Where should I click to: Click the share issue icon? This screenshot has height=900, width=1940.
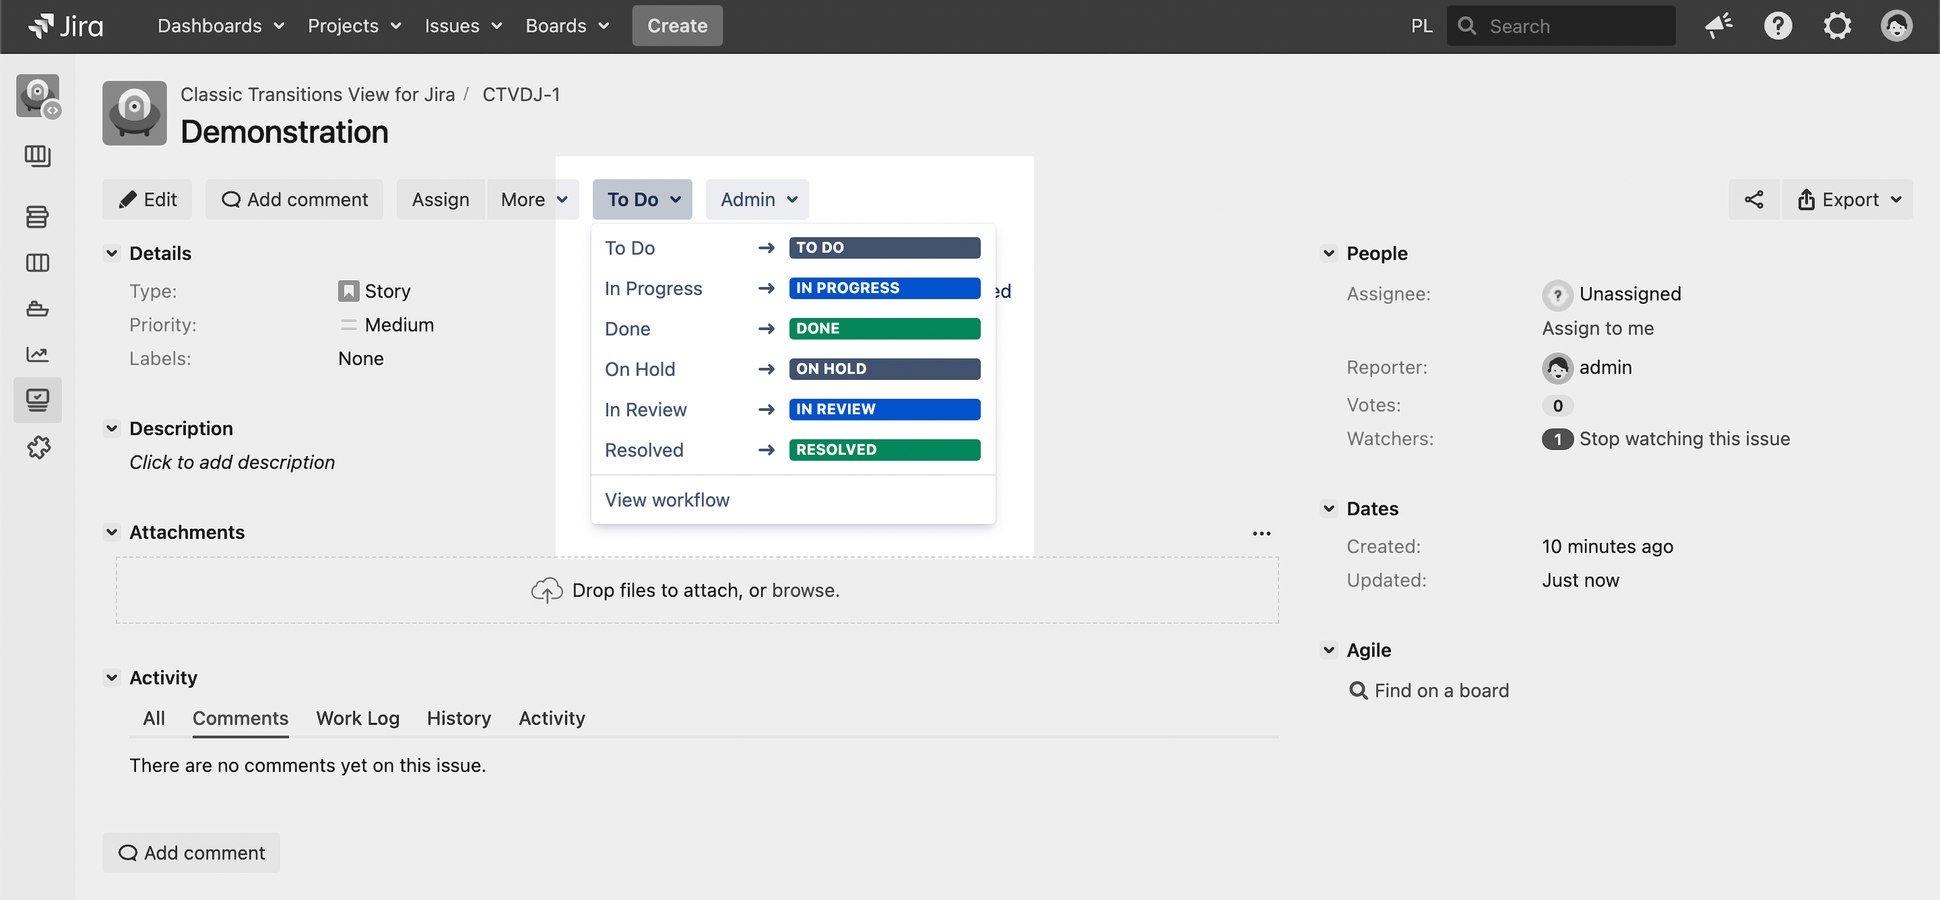coord(1754,200)
